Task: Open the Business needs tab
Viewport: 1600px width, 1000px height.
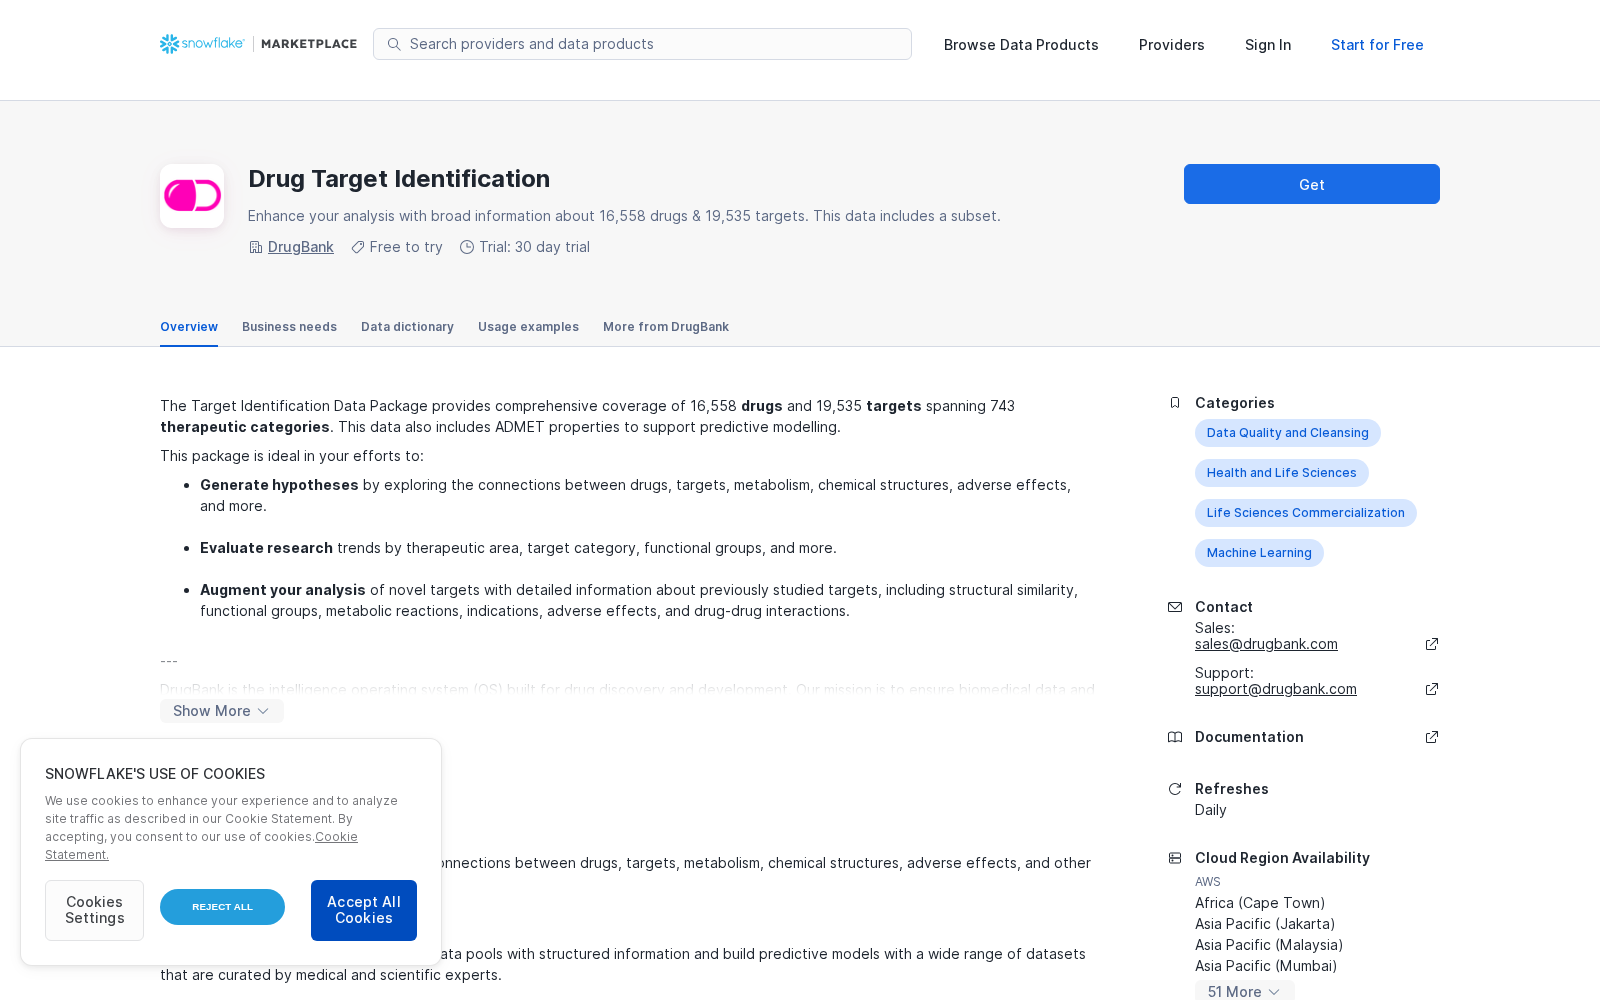Action: point(289,327)
